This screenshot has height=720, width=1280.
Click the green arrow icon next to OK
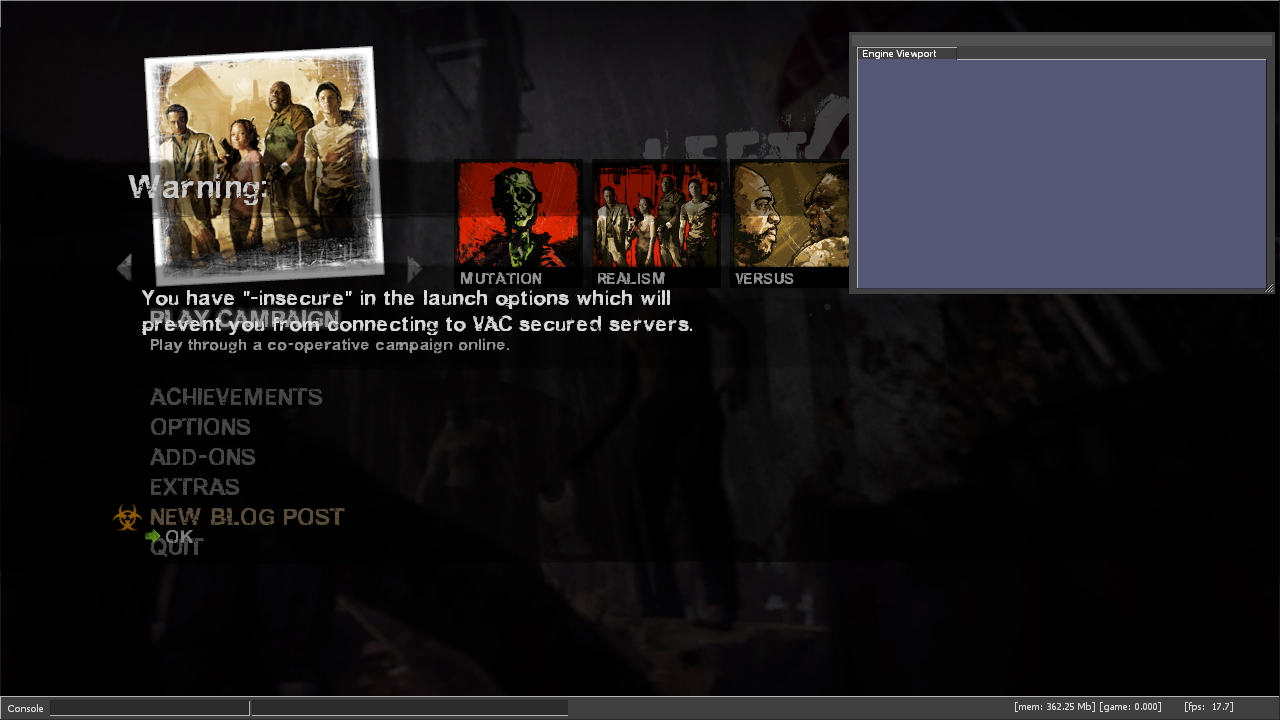[x=153, y=537]
